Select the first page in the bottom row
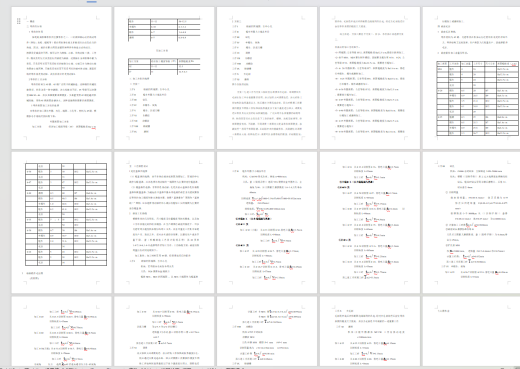This screenshot has height=369, width=520. coord(61,331)
